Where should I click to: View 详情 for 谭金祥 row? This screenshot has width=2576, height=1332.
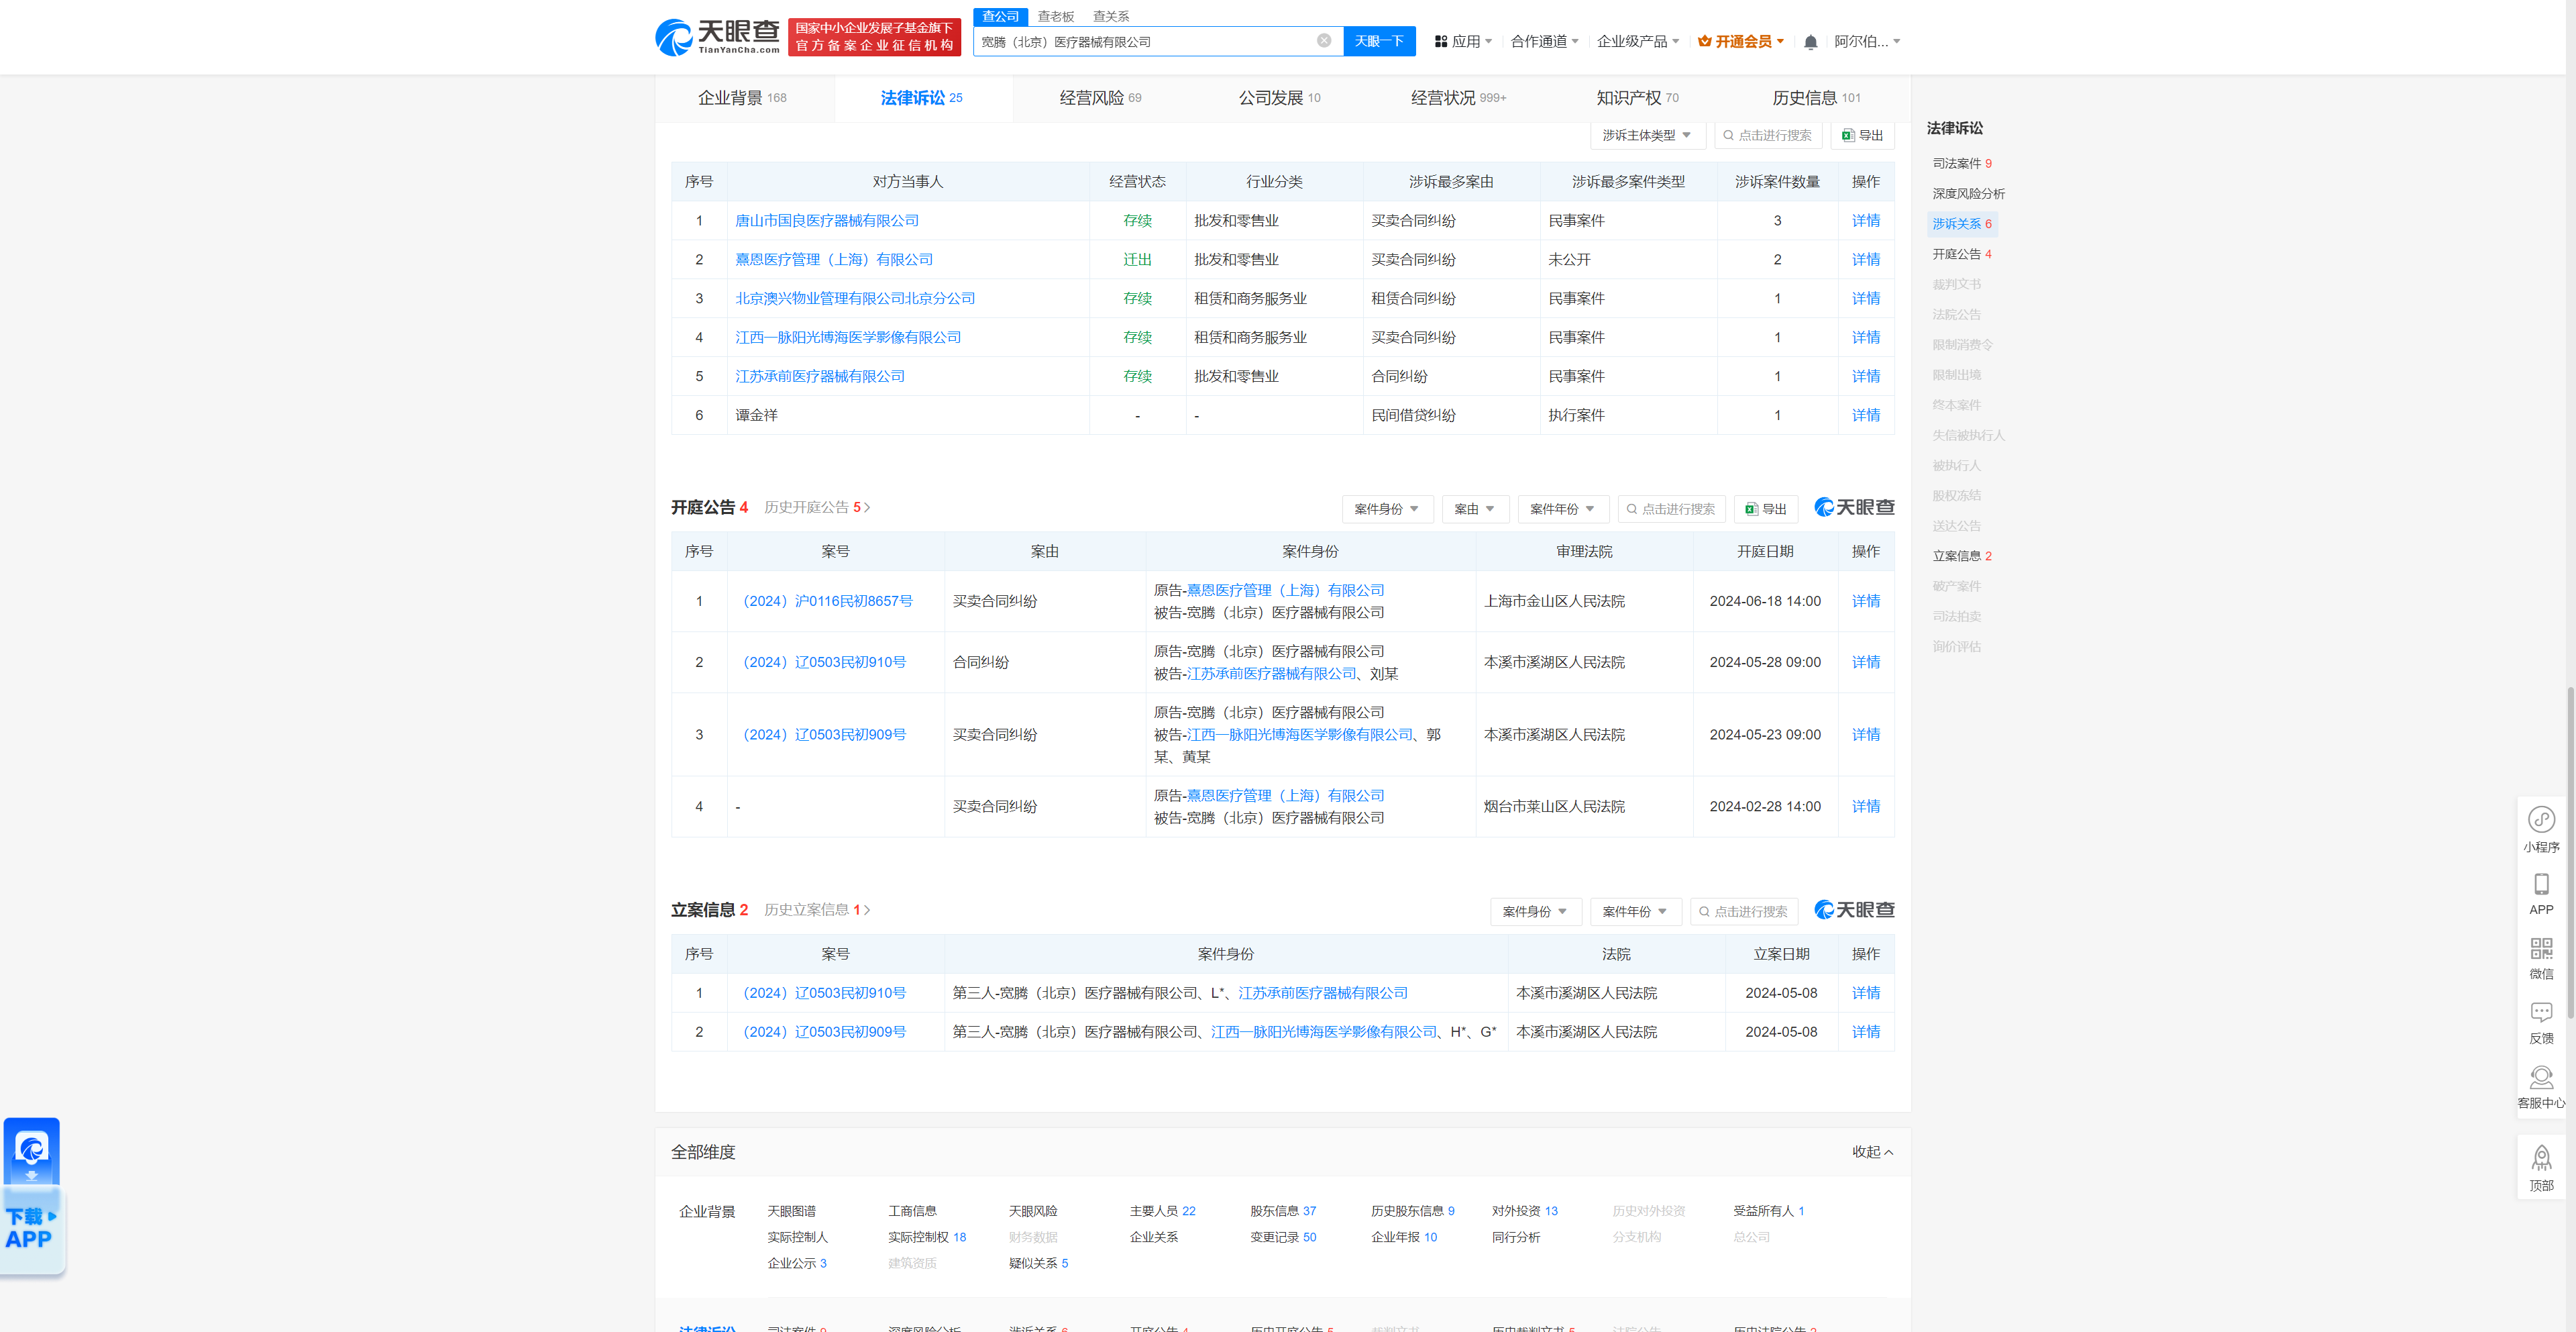pyautogui.click(x=1865, y=415)
